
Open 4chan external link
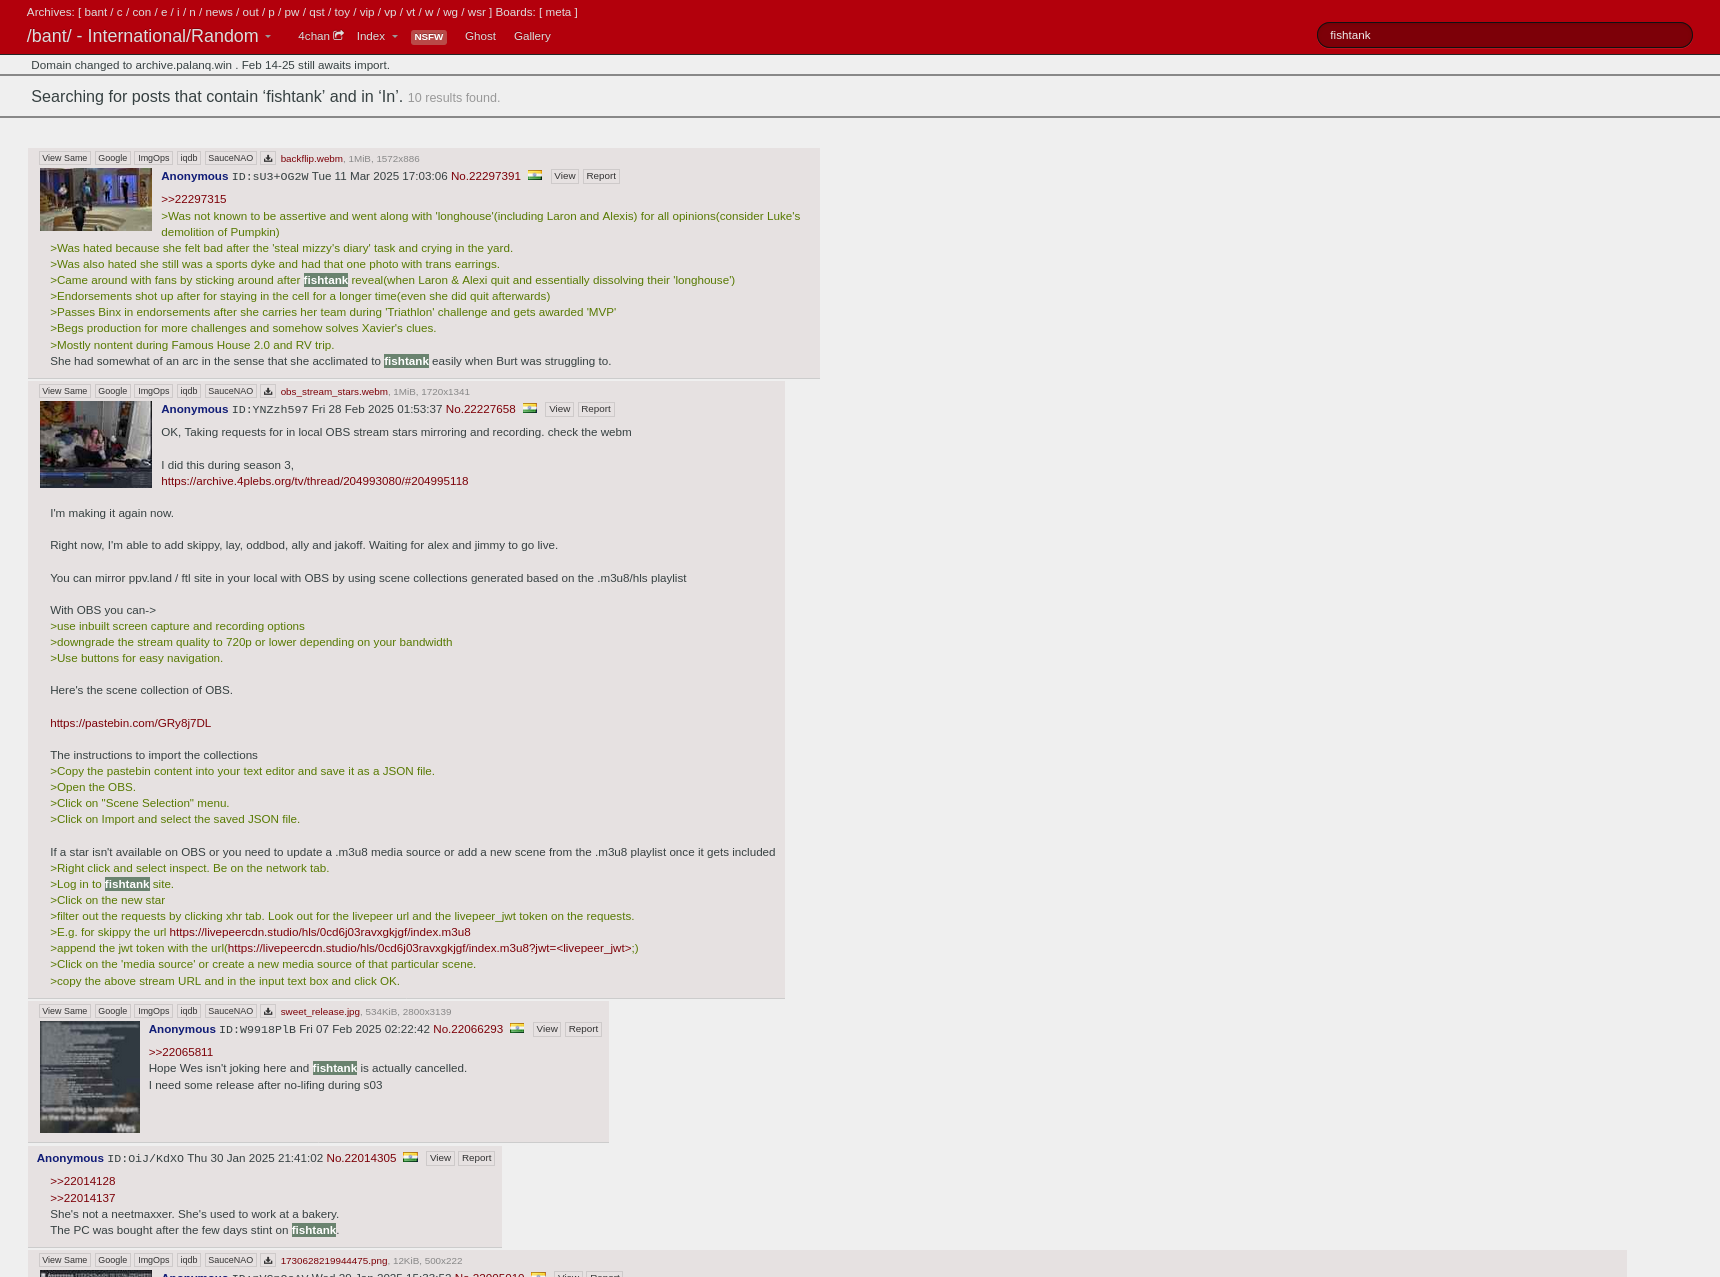tap(320, 36)
